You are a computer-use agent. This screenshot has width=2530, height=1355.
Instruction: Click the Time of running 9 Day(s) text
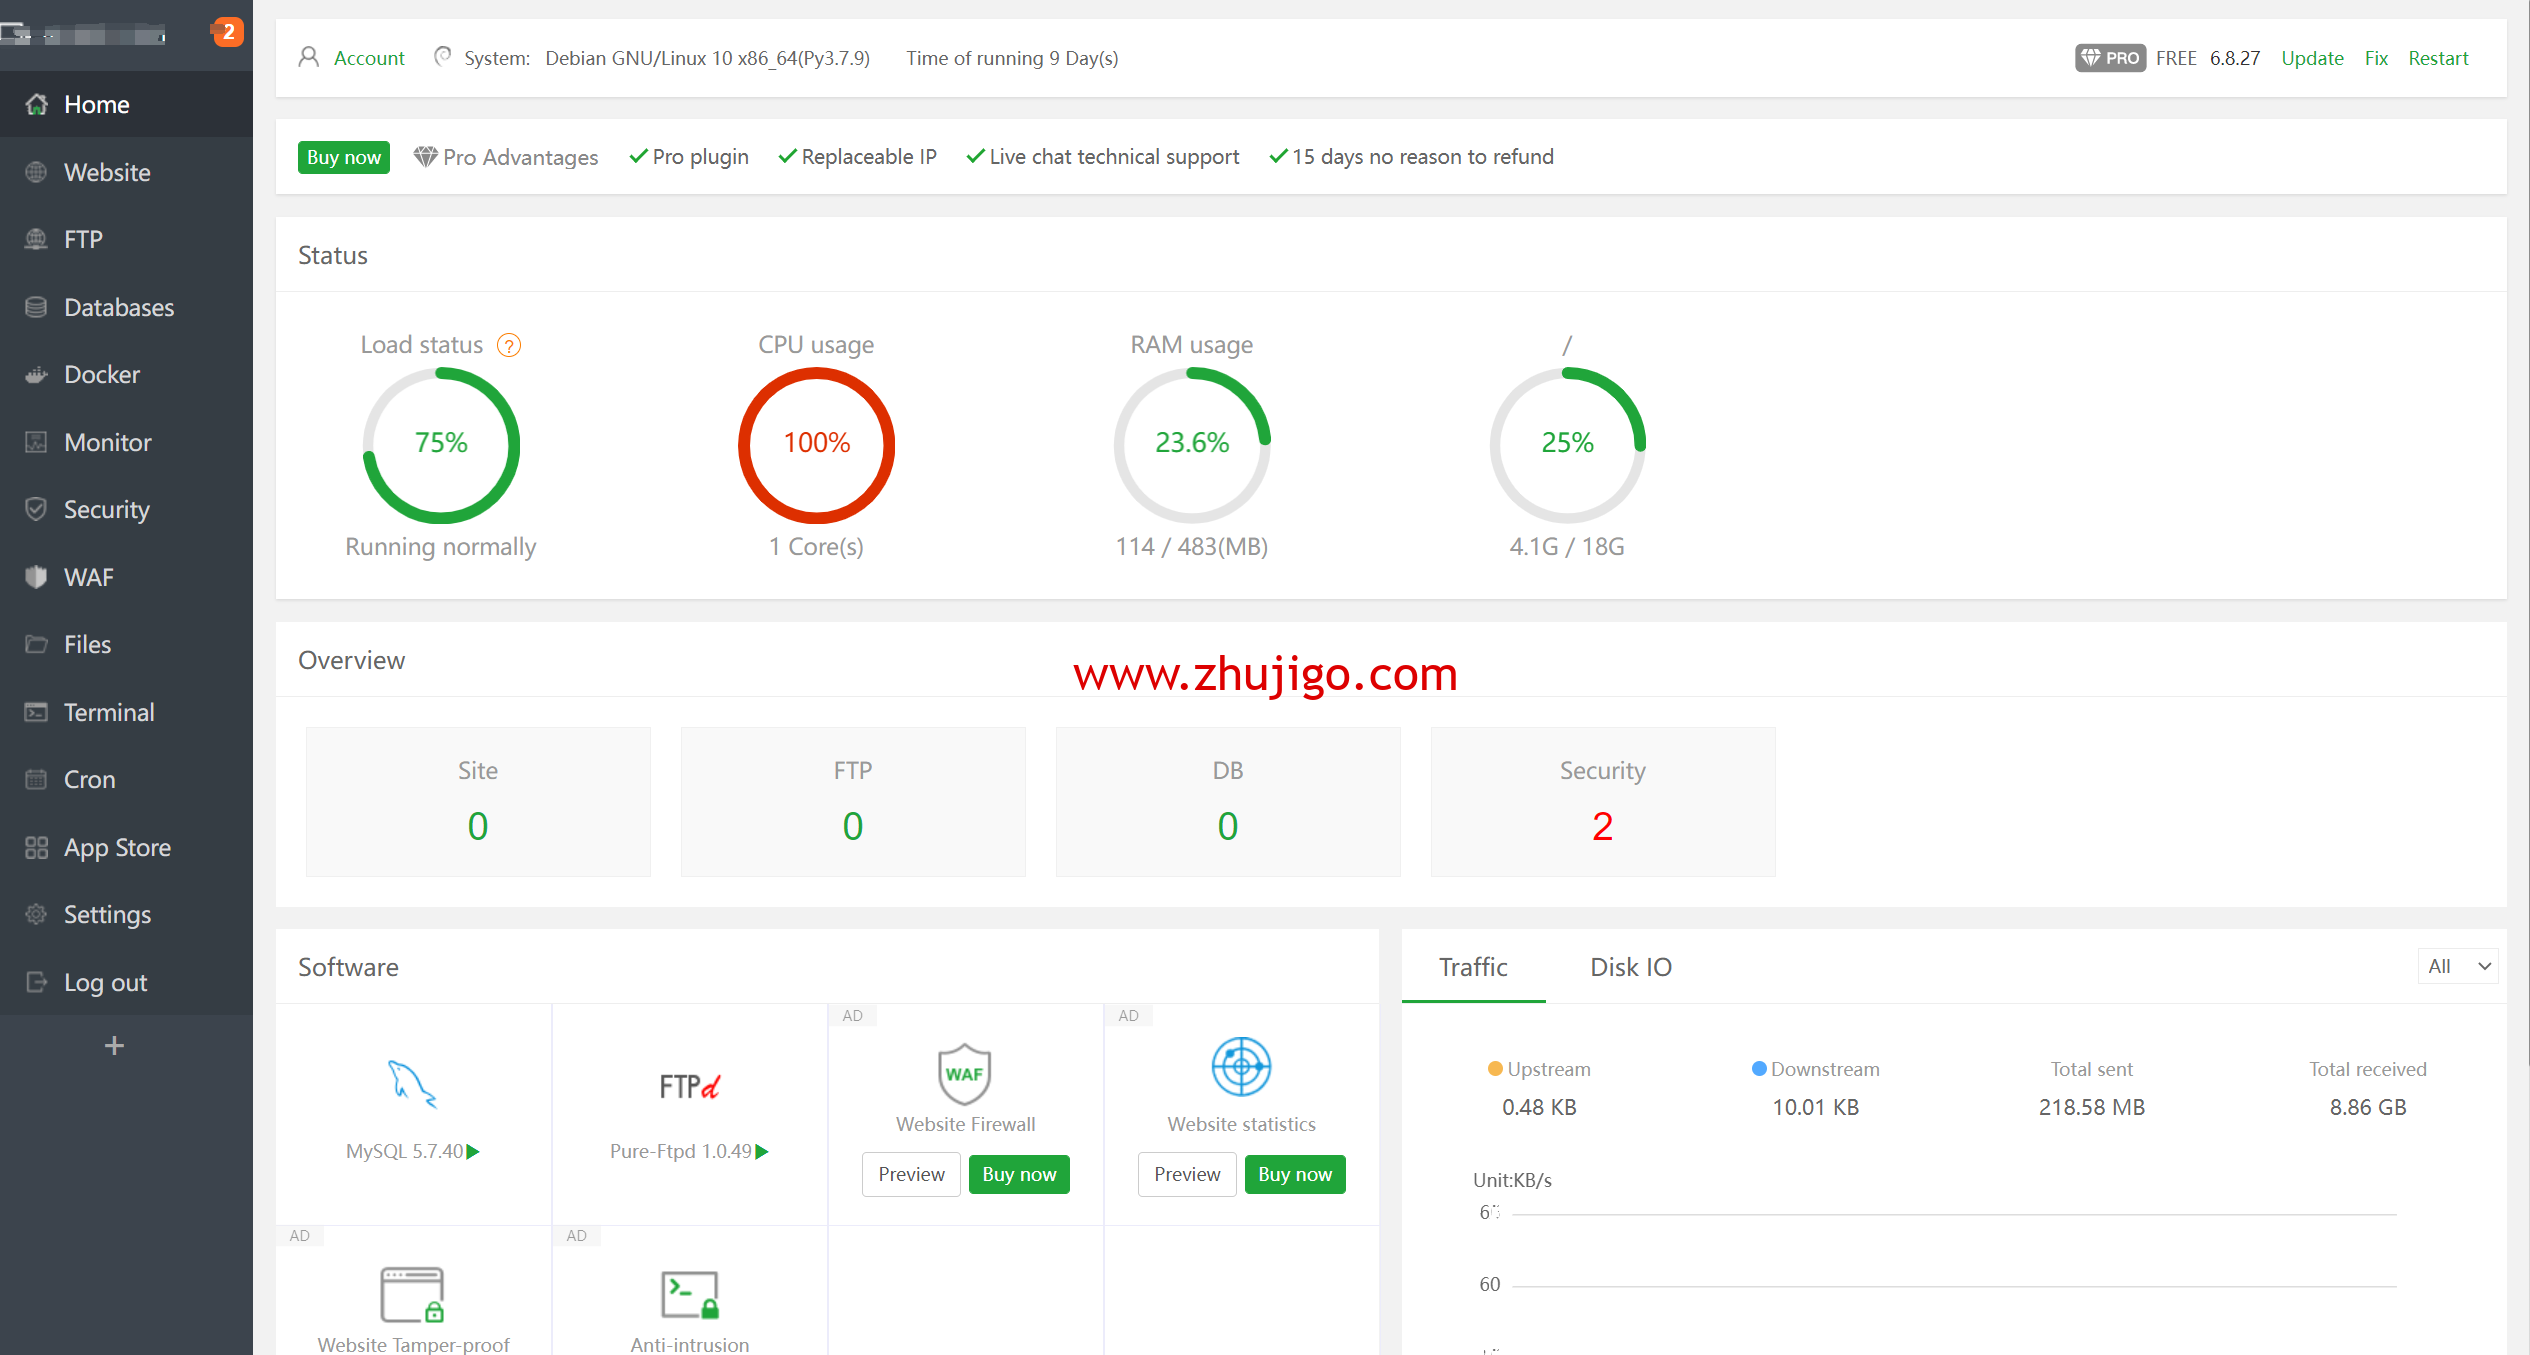(x=1012, y=58)
